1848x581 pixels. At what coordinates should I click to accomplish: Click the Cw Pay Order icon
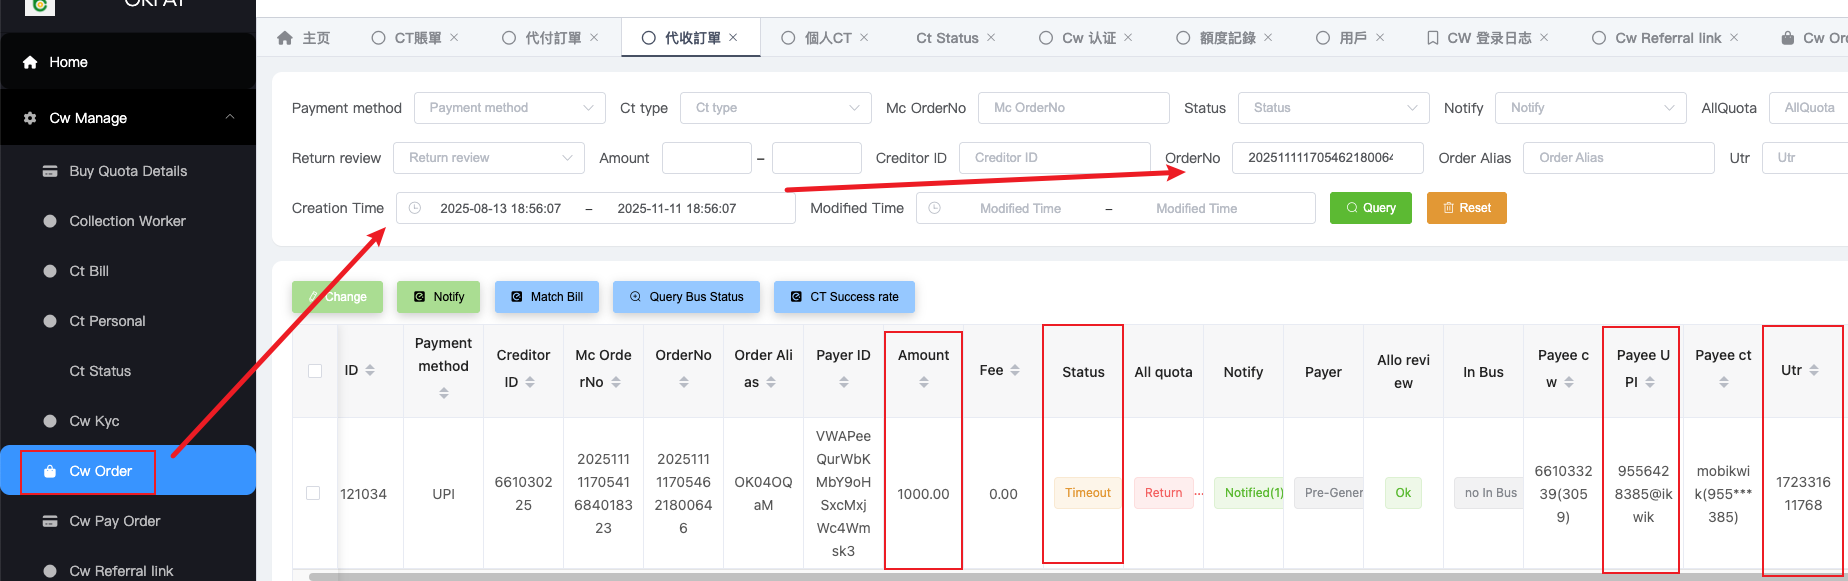pos(50,521)
